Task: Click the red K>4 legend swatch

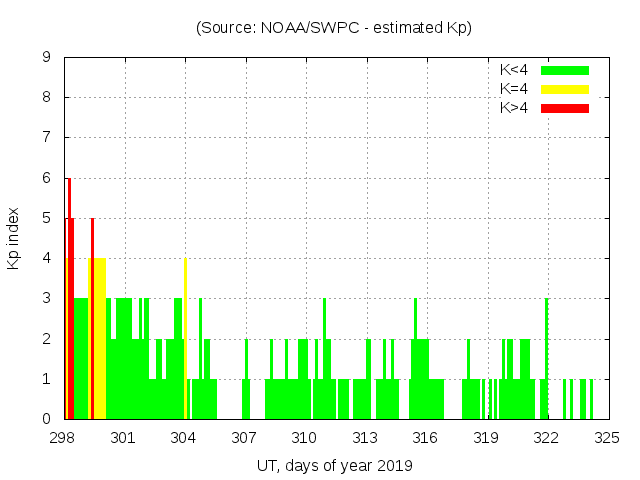Action: 565,108
